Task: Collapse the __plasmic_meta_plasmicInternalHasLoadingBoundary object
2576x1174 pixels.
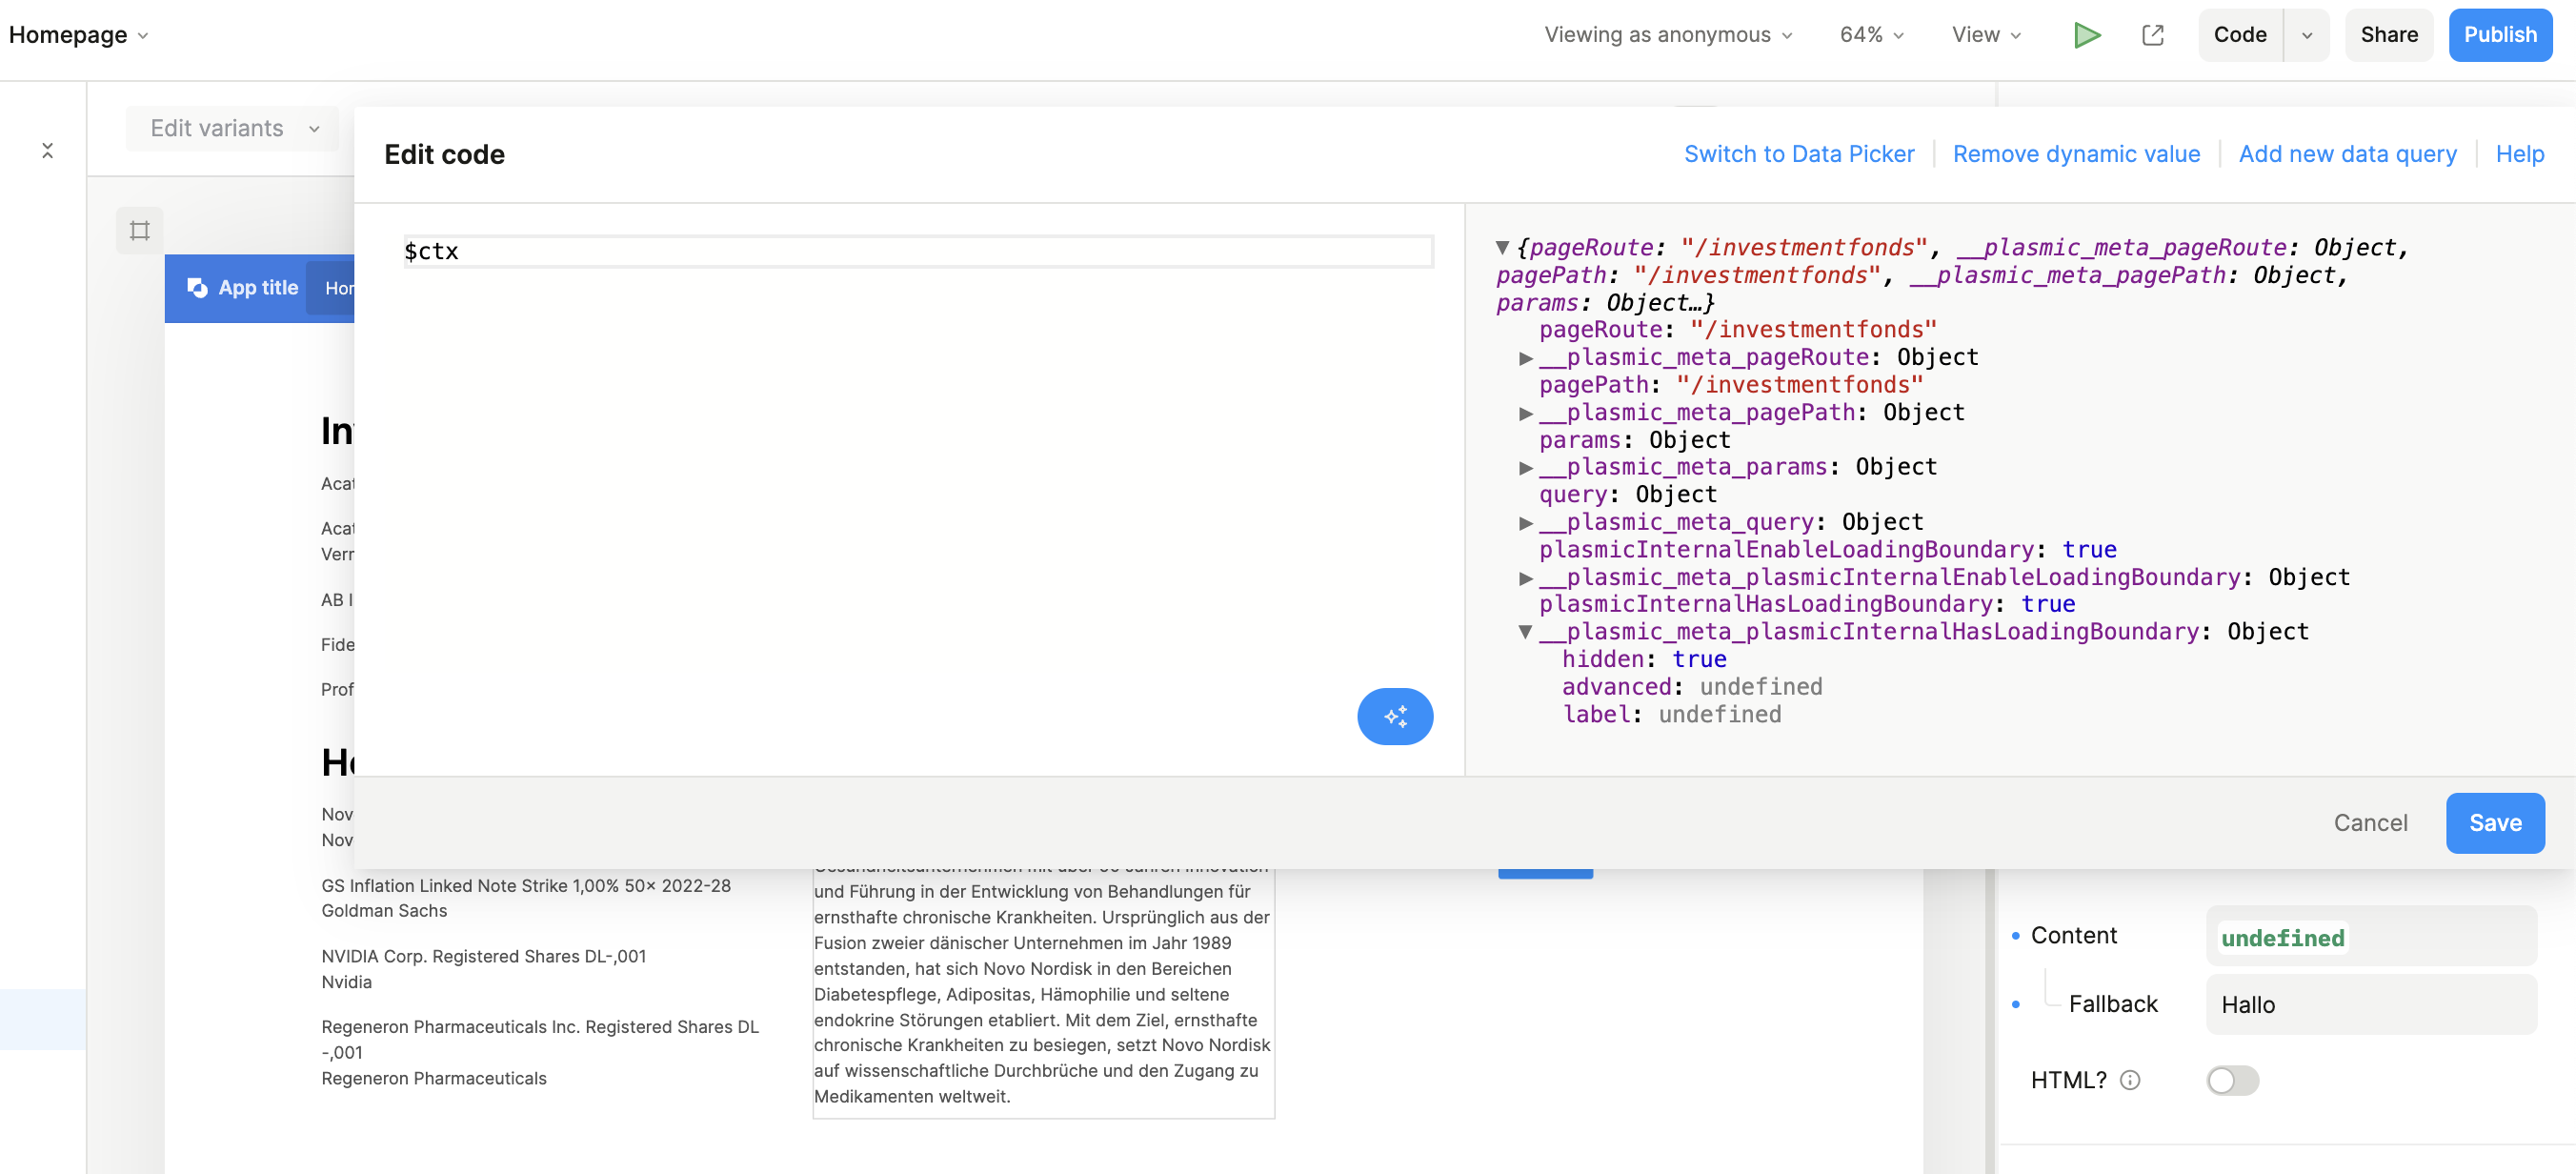Action: pyautogui.click(x=1525, y=632)
